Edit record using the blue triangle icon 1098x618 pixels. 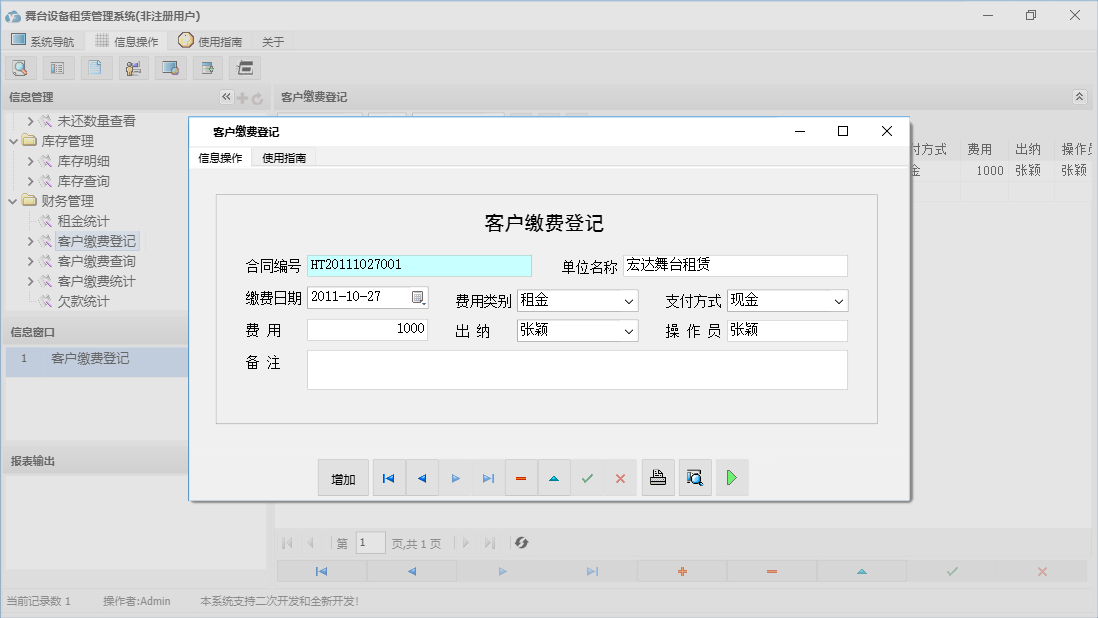tap(554, 477)
